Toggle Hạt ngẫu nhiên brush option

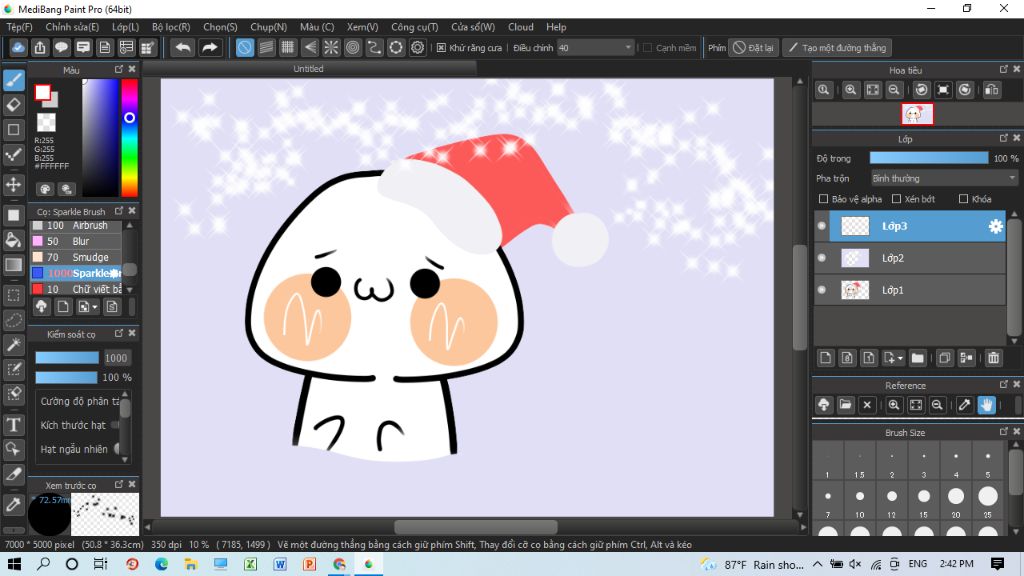(117, 449)
